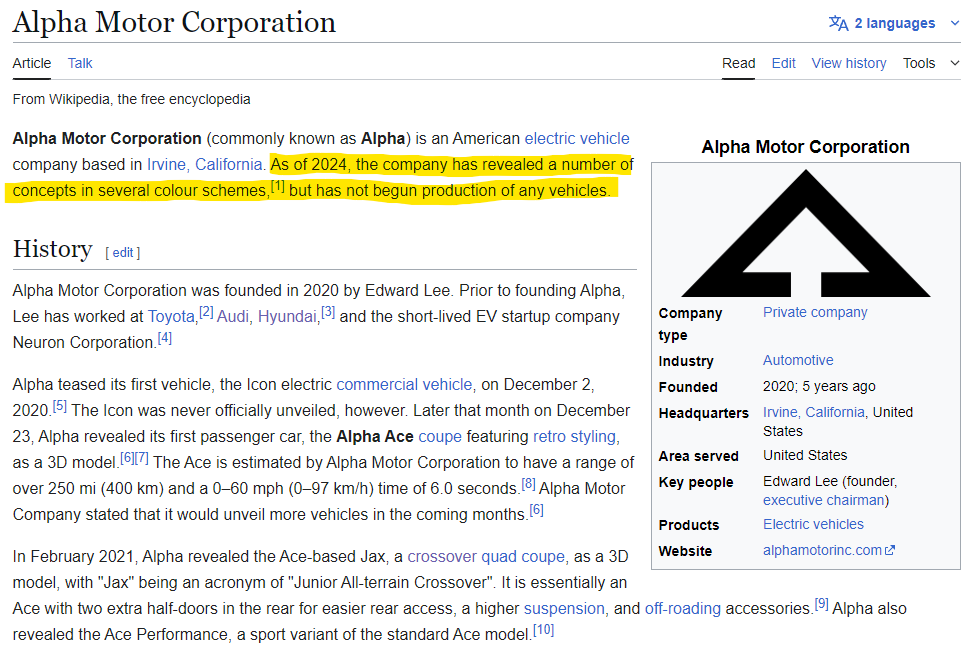This screenshot has width=969, height=653.
Task: Click citation [8] after 6.0 seconds
Action: 528,484
